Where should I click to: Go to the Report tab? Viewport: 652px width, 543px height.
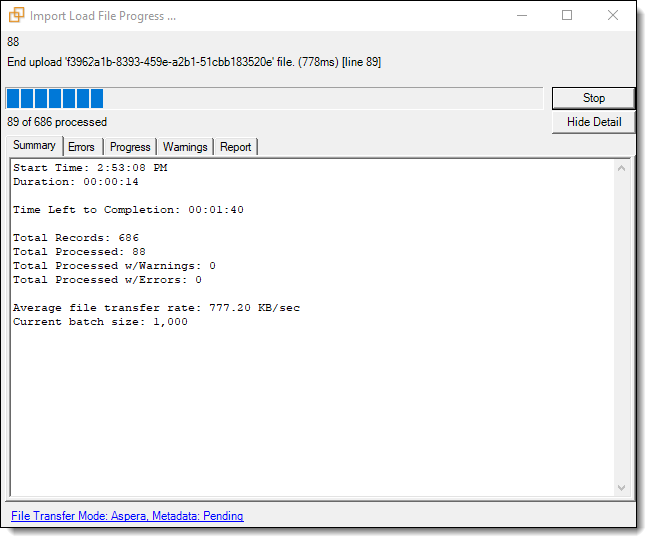pyautogui.click(x=236, y=147)
